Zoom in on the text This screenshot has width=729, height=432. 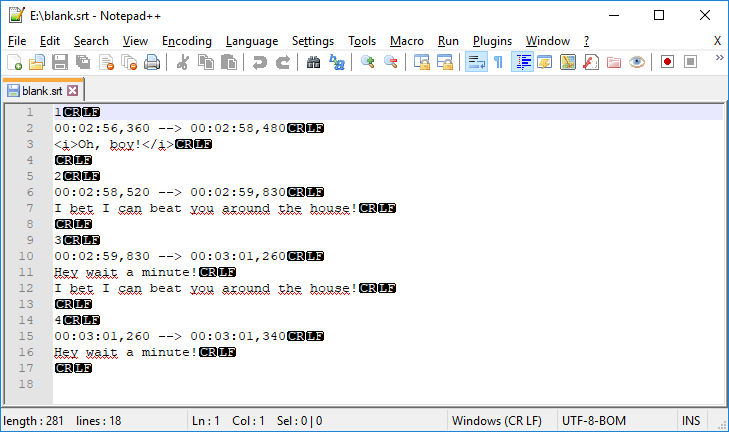pos(367,62)
